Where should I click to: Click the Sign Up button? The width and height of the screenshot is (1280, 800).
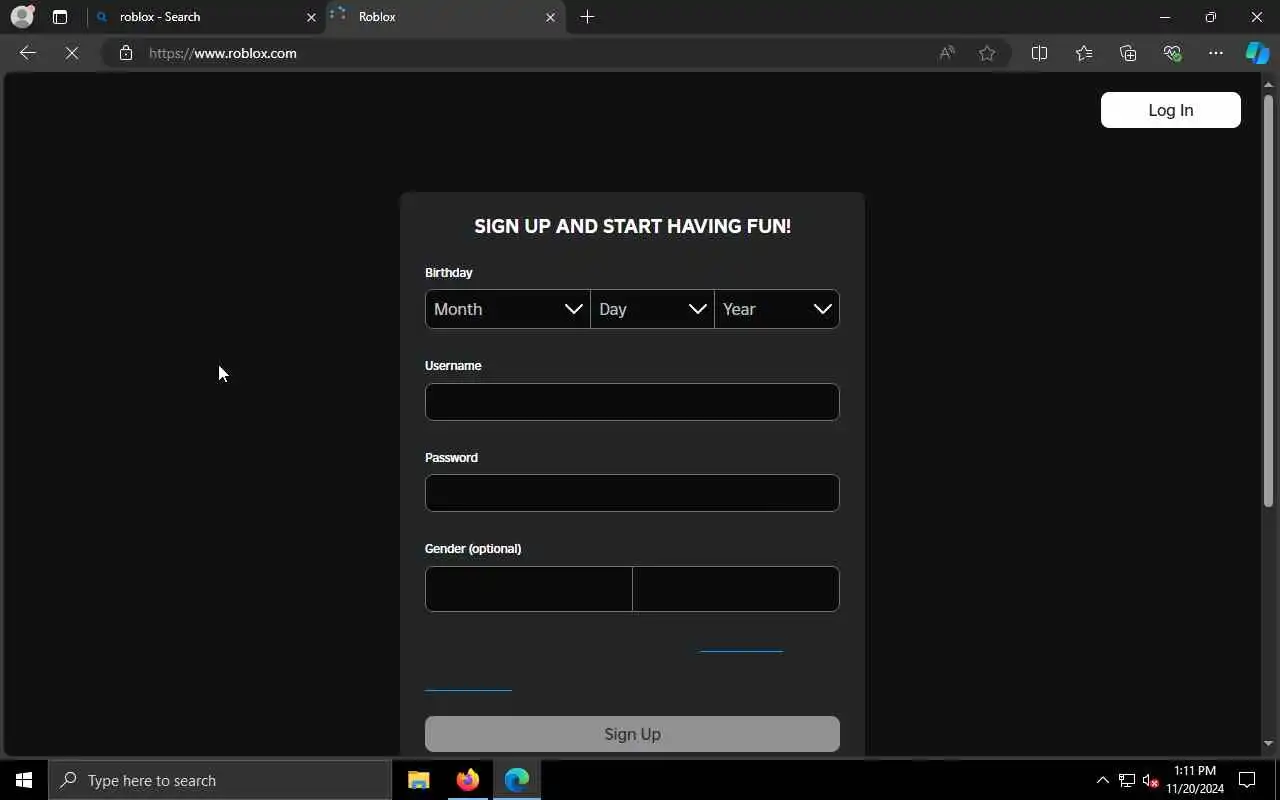(x=632, y=734)
